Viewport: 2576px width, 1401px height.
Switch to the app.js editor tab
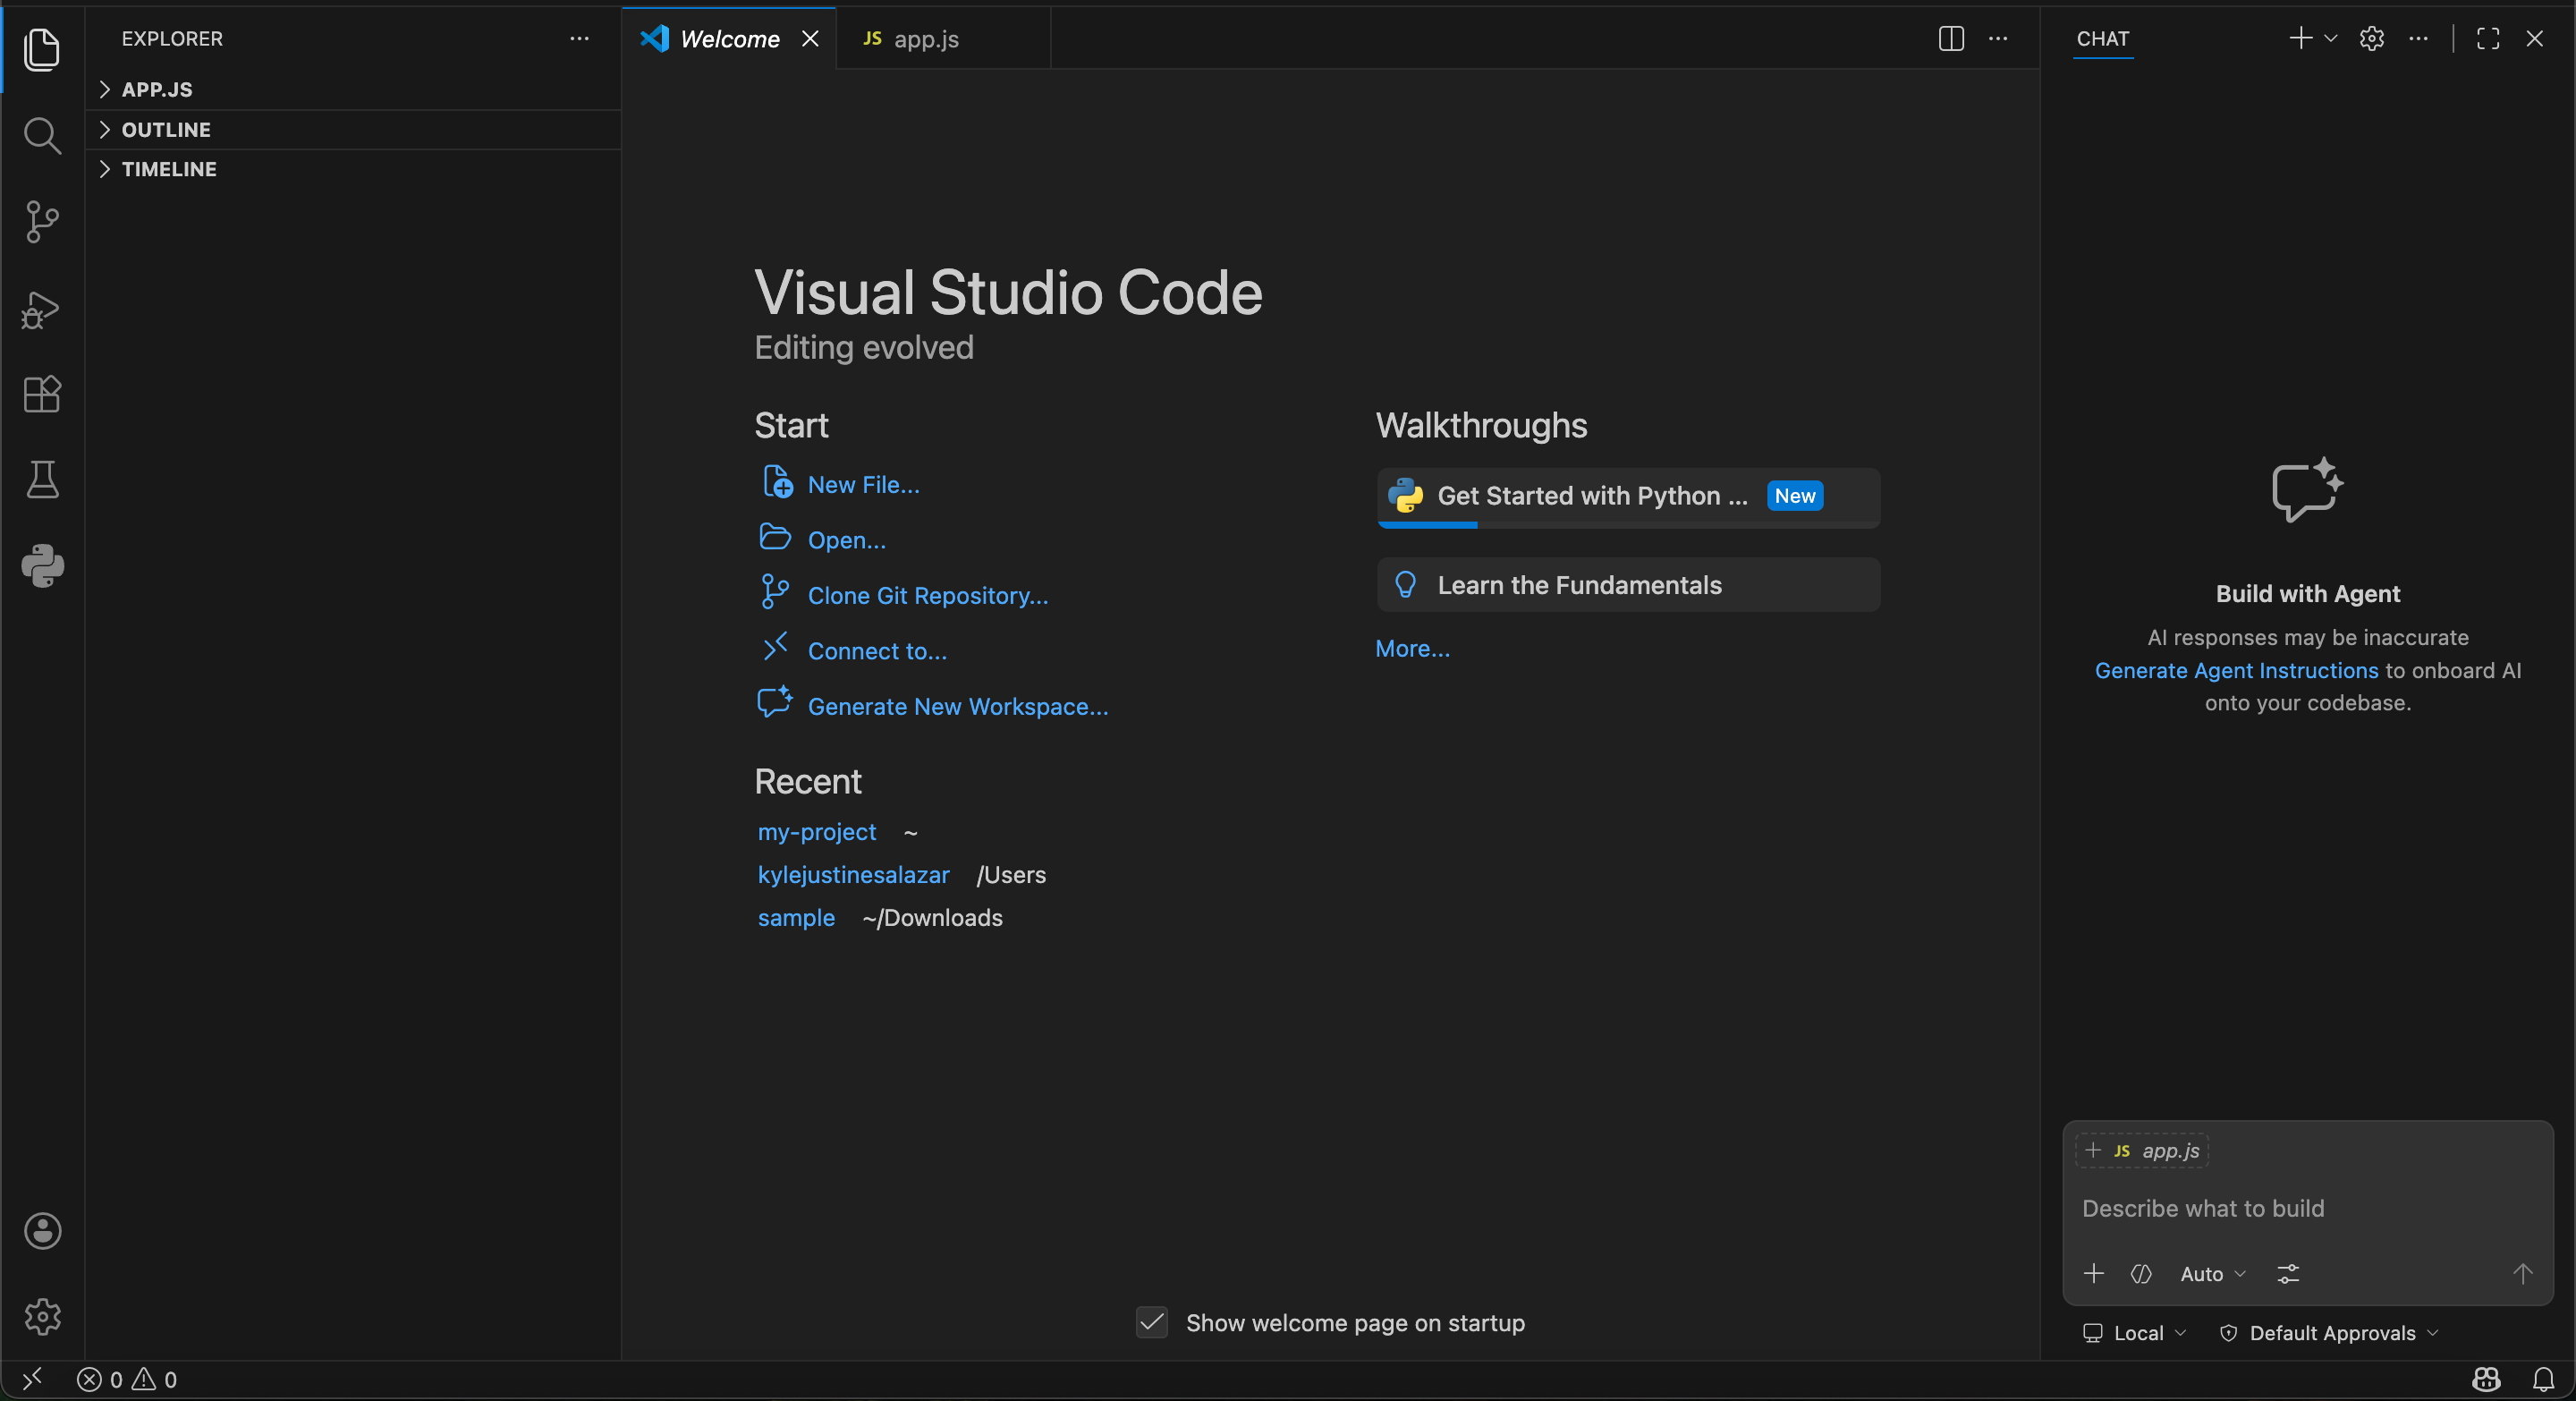point(925,39)
